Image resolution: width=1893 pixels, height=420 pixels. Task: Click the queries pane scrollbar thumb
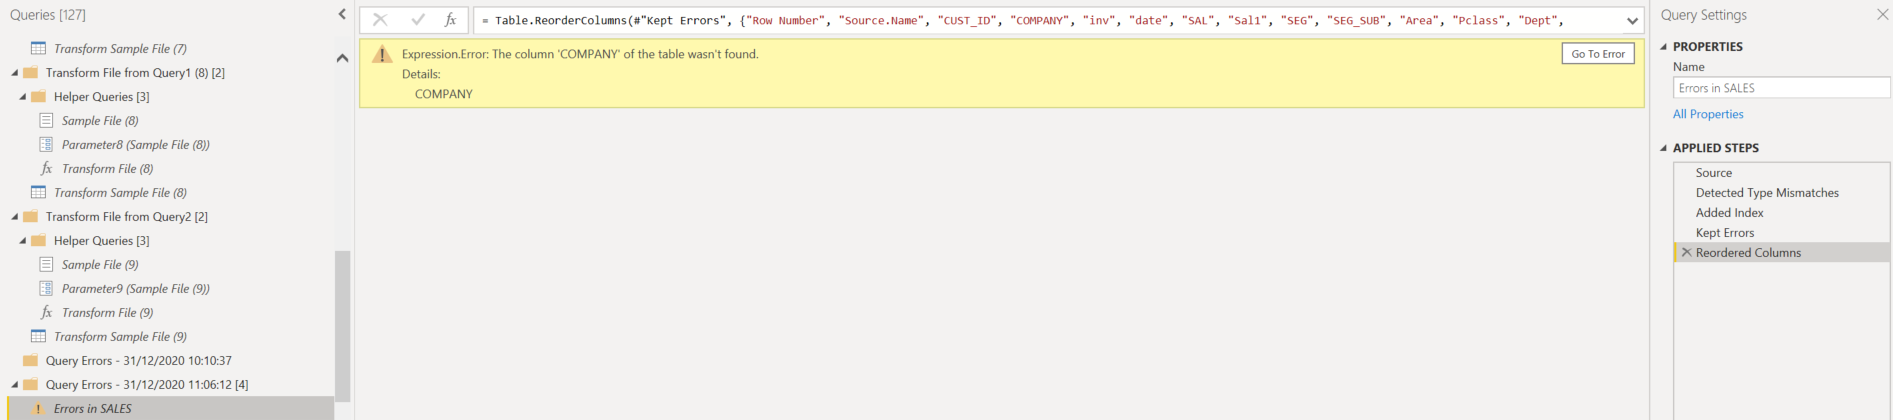pyautogui.click(x=342, y=326)
